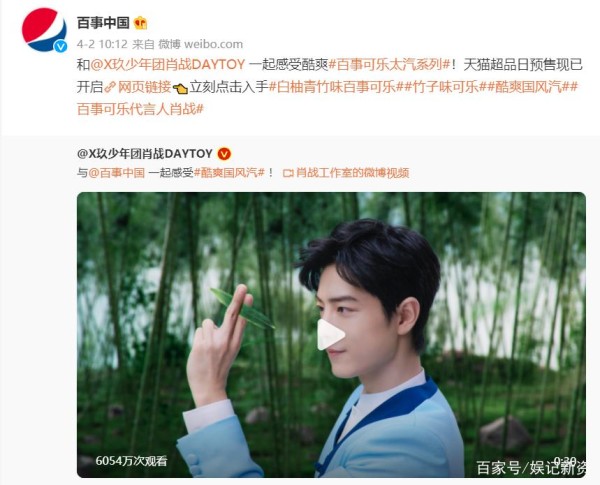Click the chain link icon before 网页链接
The width and height of the screenshot is (600, 485).
[110, 88]
